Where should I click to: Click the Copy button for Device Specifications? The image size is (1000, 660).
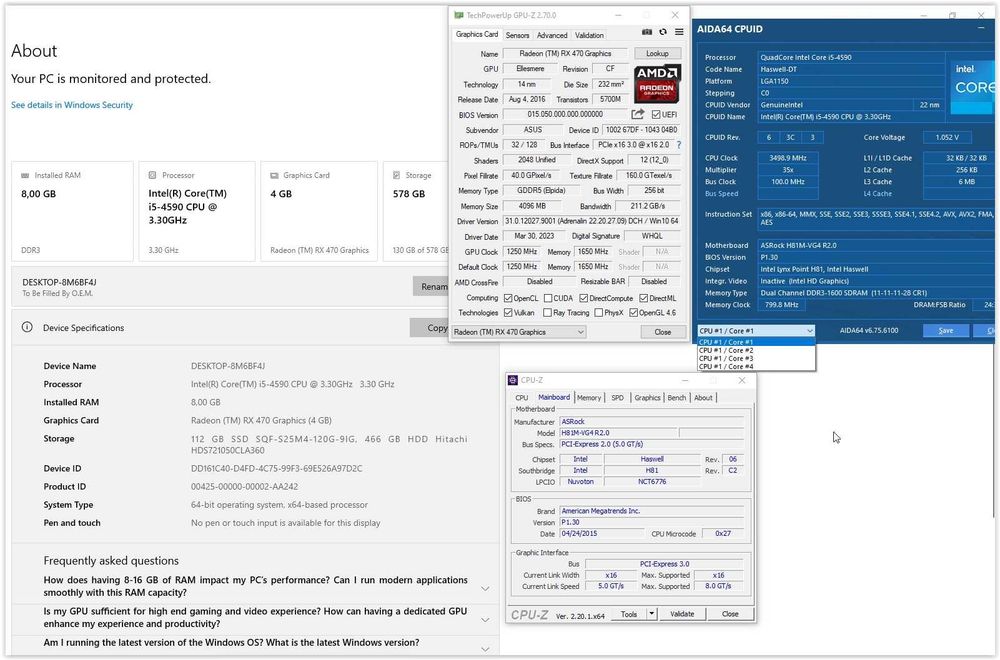click(x=429, y=327)
